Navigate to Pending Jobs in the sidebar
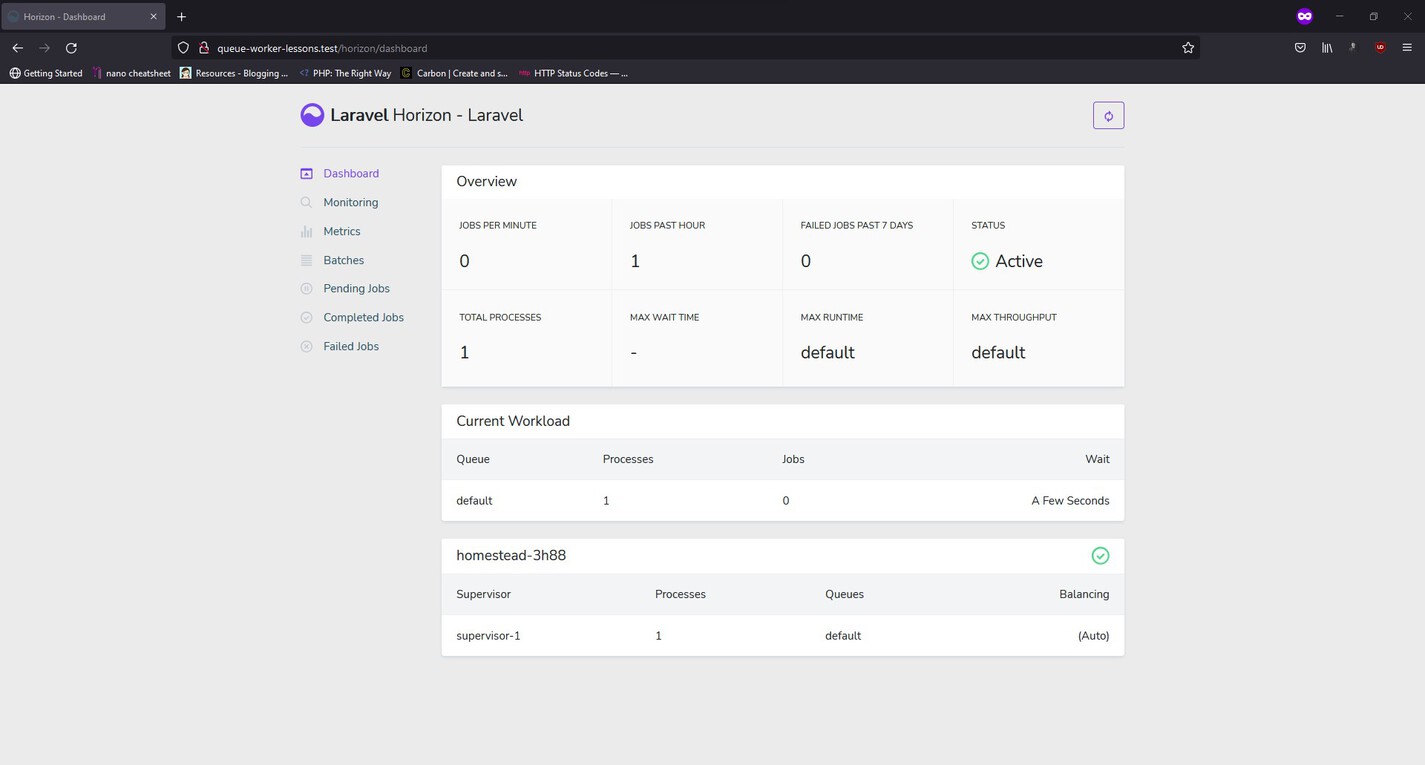 (x=356, y=288)
